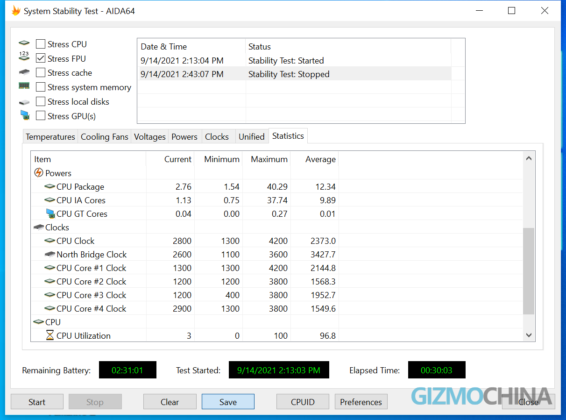Click the CPU Utilization hourglass icon
This screenshot has width=566, height=420.
[50, 335]
